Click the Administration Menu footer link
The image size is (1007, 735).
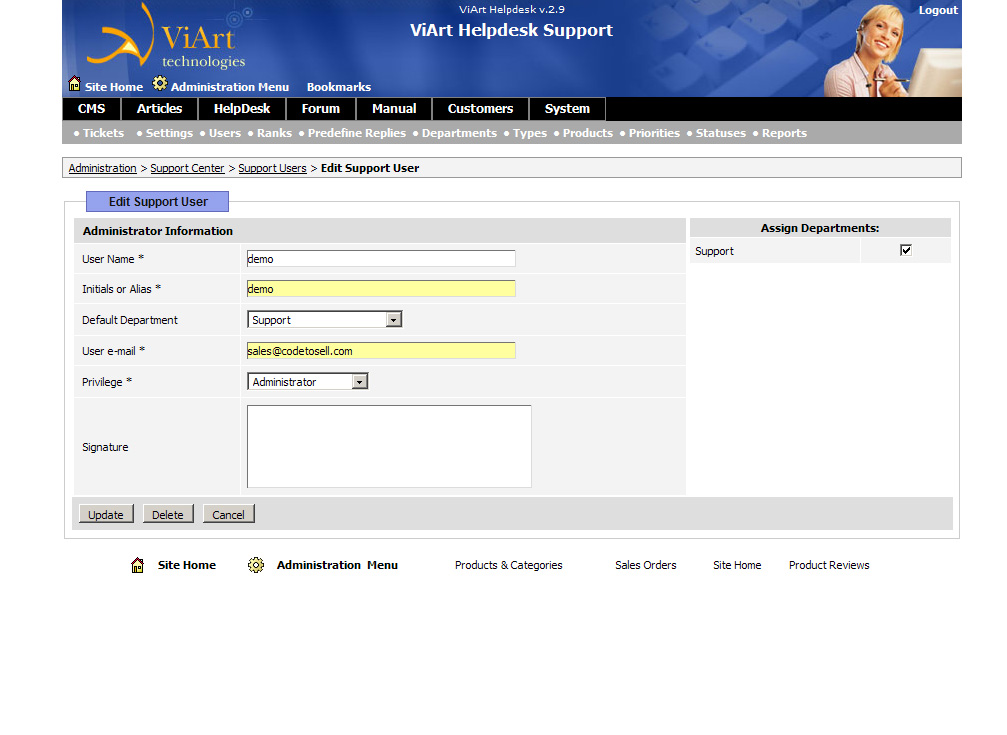(337, 565)
